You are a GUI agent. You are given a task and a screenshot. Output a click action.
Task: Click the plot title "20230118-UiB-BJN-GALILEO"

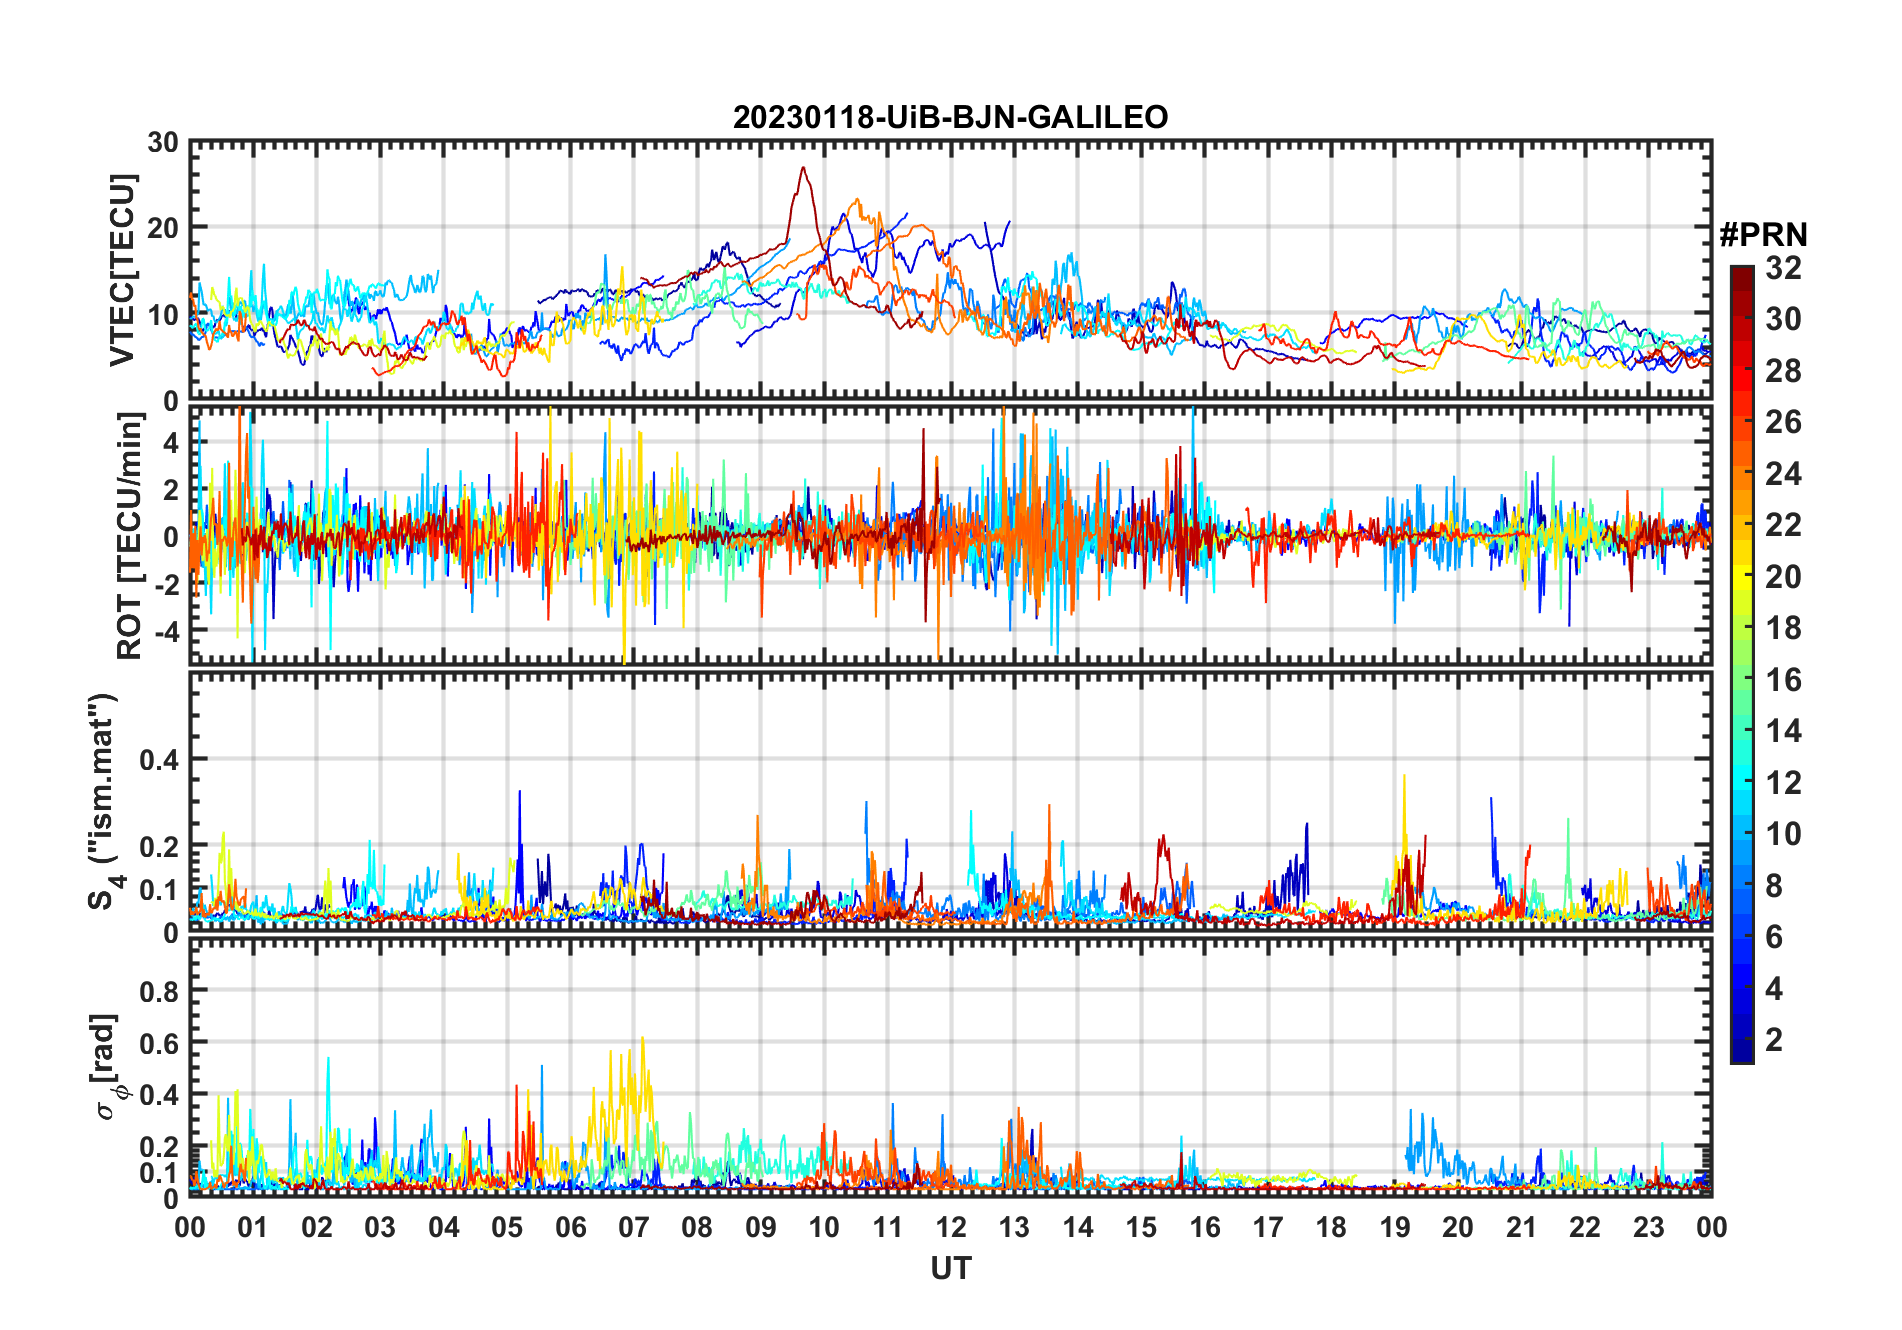coord(950,117)
